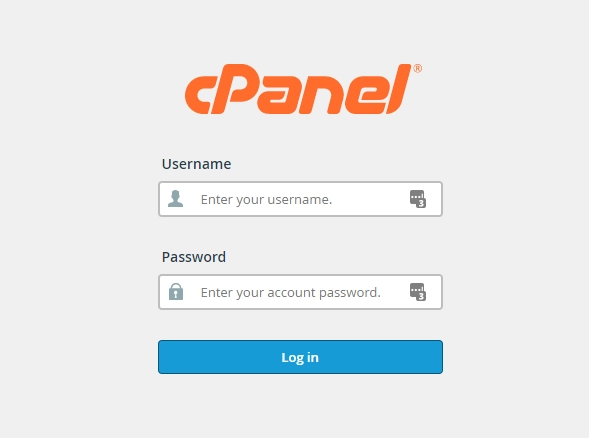Screen dimensions: 589x438
Task: Open password manager icon in Username field
Action: click(418, 199)
